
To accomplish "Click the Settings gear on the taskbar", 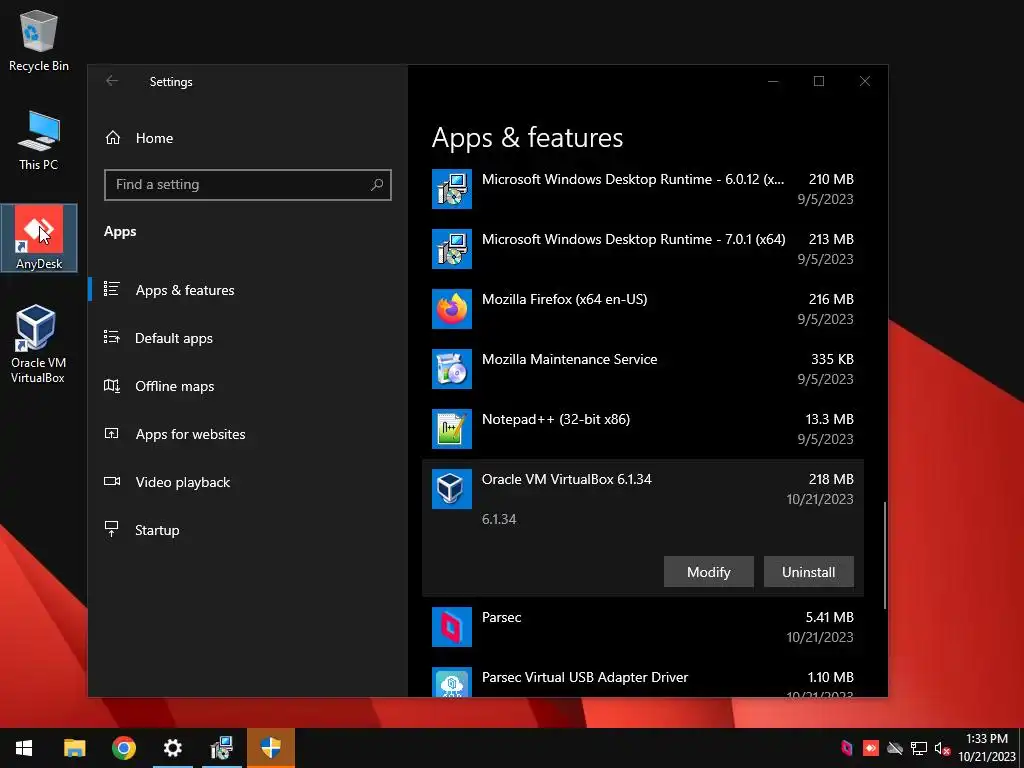I will point(172,748).
